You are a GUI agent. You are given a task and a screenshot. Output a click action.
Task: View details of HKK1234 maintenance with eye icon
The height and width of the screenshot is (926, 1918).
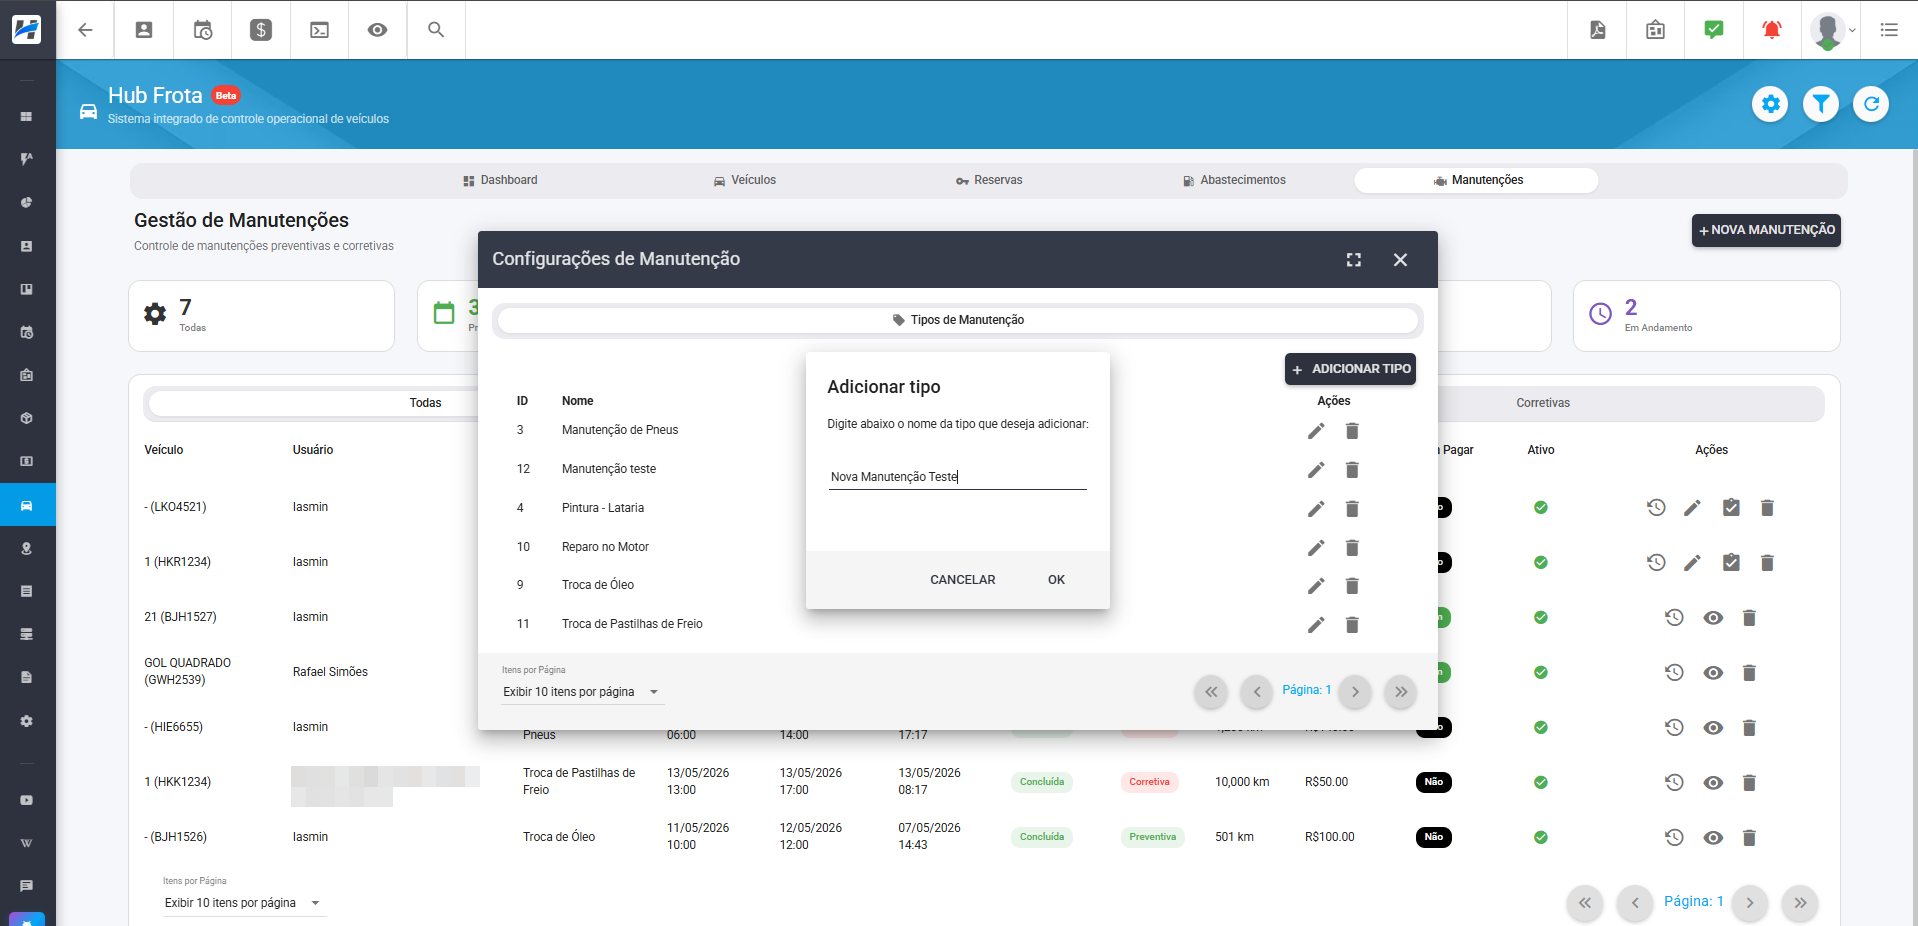[x=1713, y=783]
